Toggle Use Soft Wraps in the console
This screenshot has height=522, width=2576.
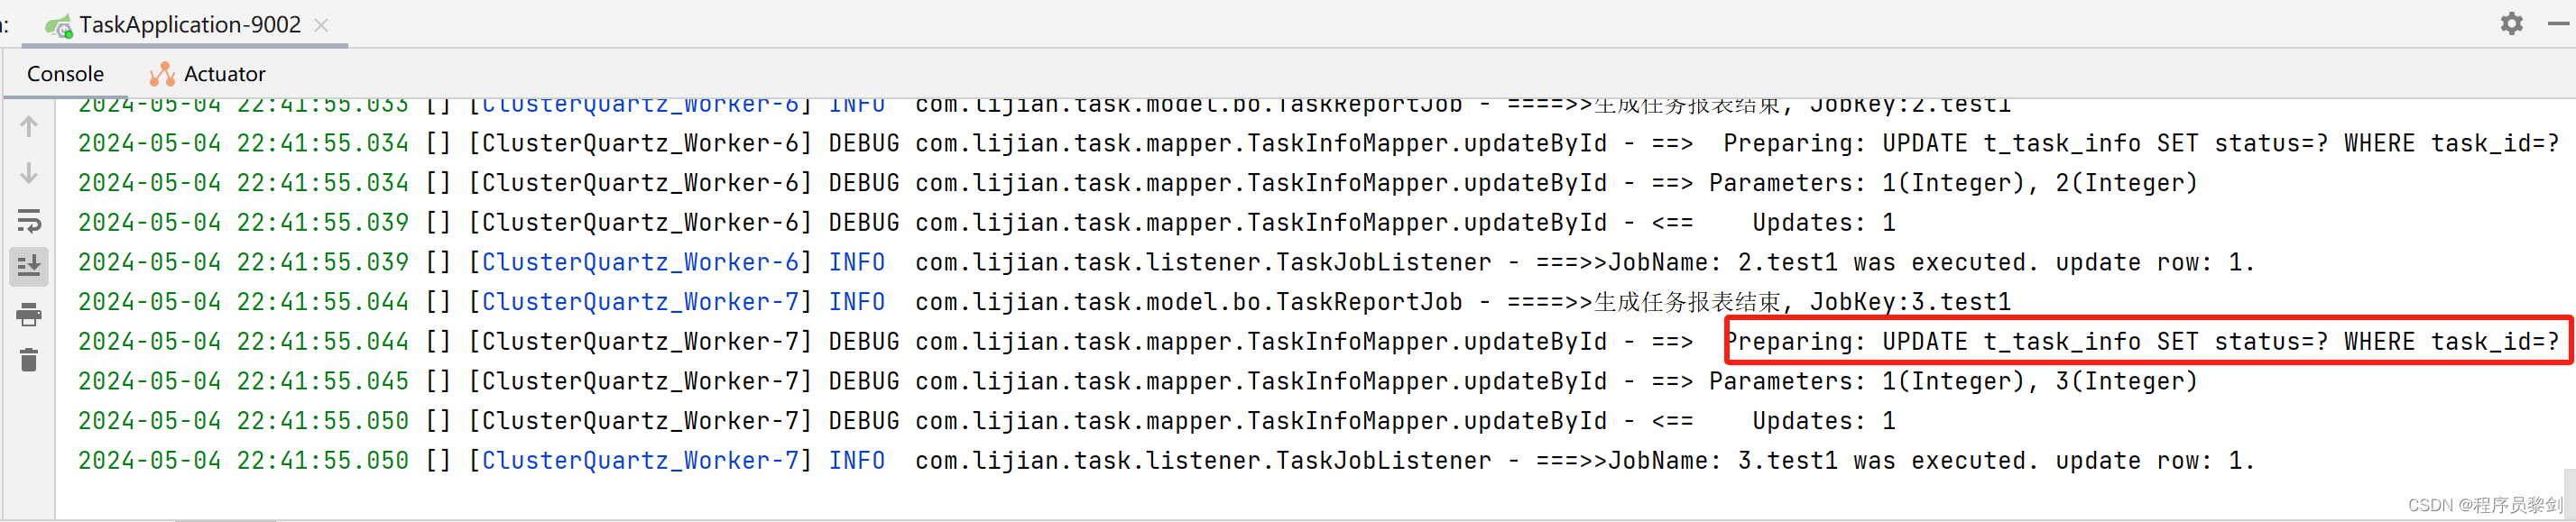pos(28,221)
